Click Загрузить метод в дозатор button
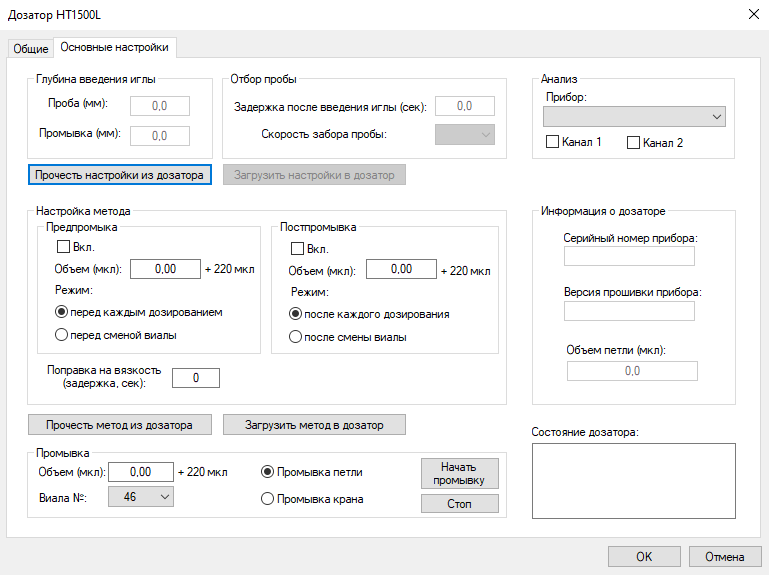Viewport: 769px width, 575px height. click(315, 424)
